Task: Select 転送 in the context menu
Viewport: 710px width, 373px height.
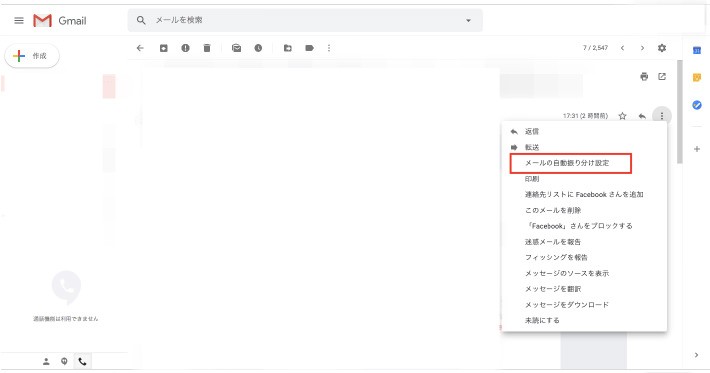Action: coord(584,147)
